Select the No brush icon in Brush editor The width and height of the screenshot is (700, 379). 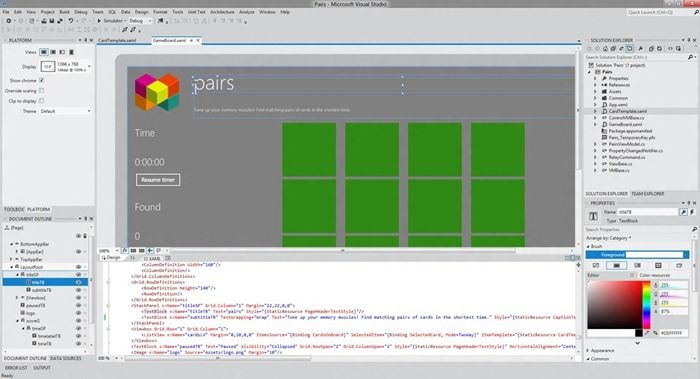(x=596, y=266)
